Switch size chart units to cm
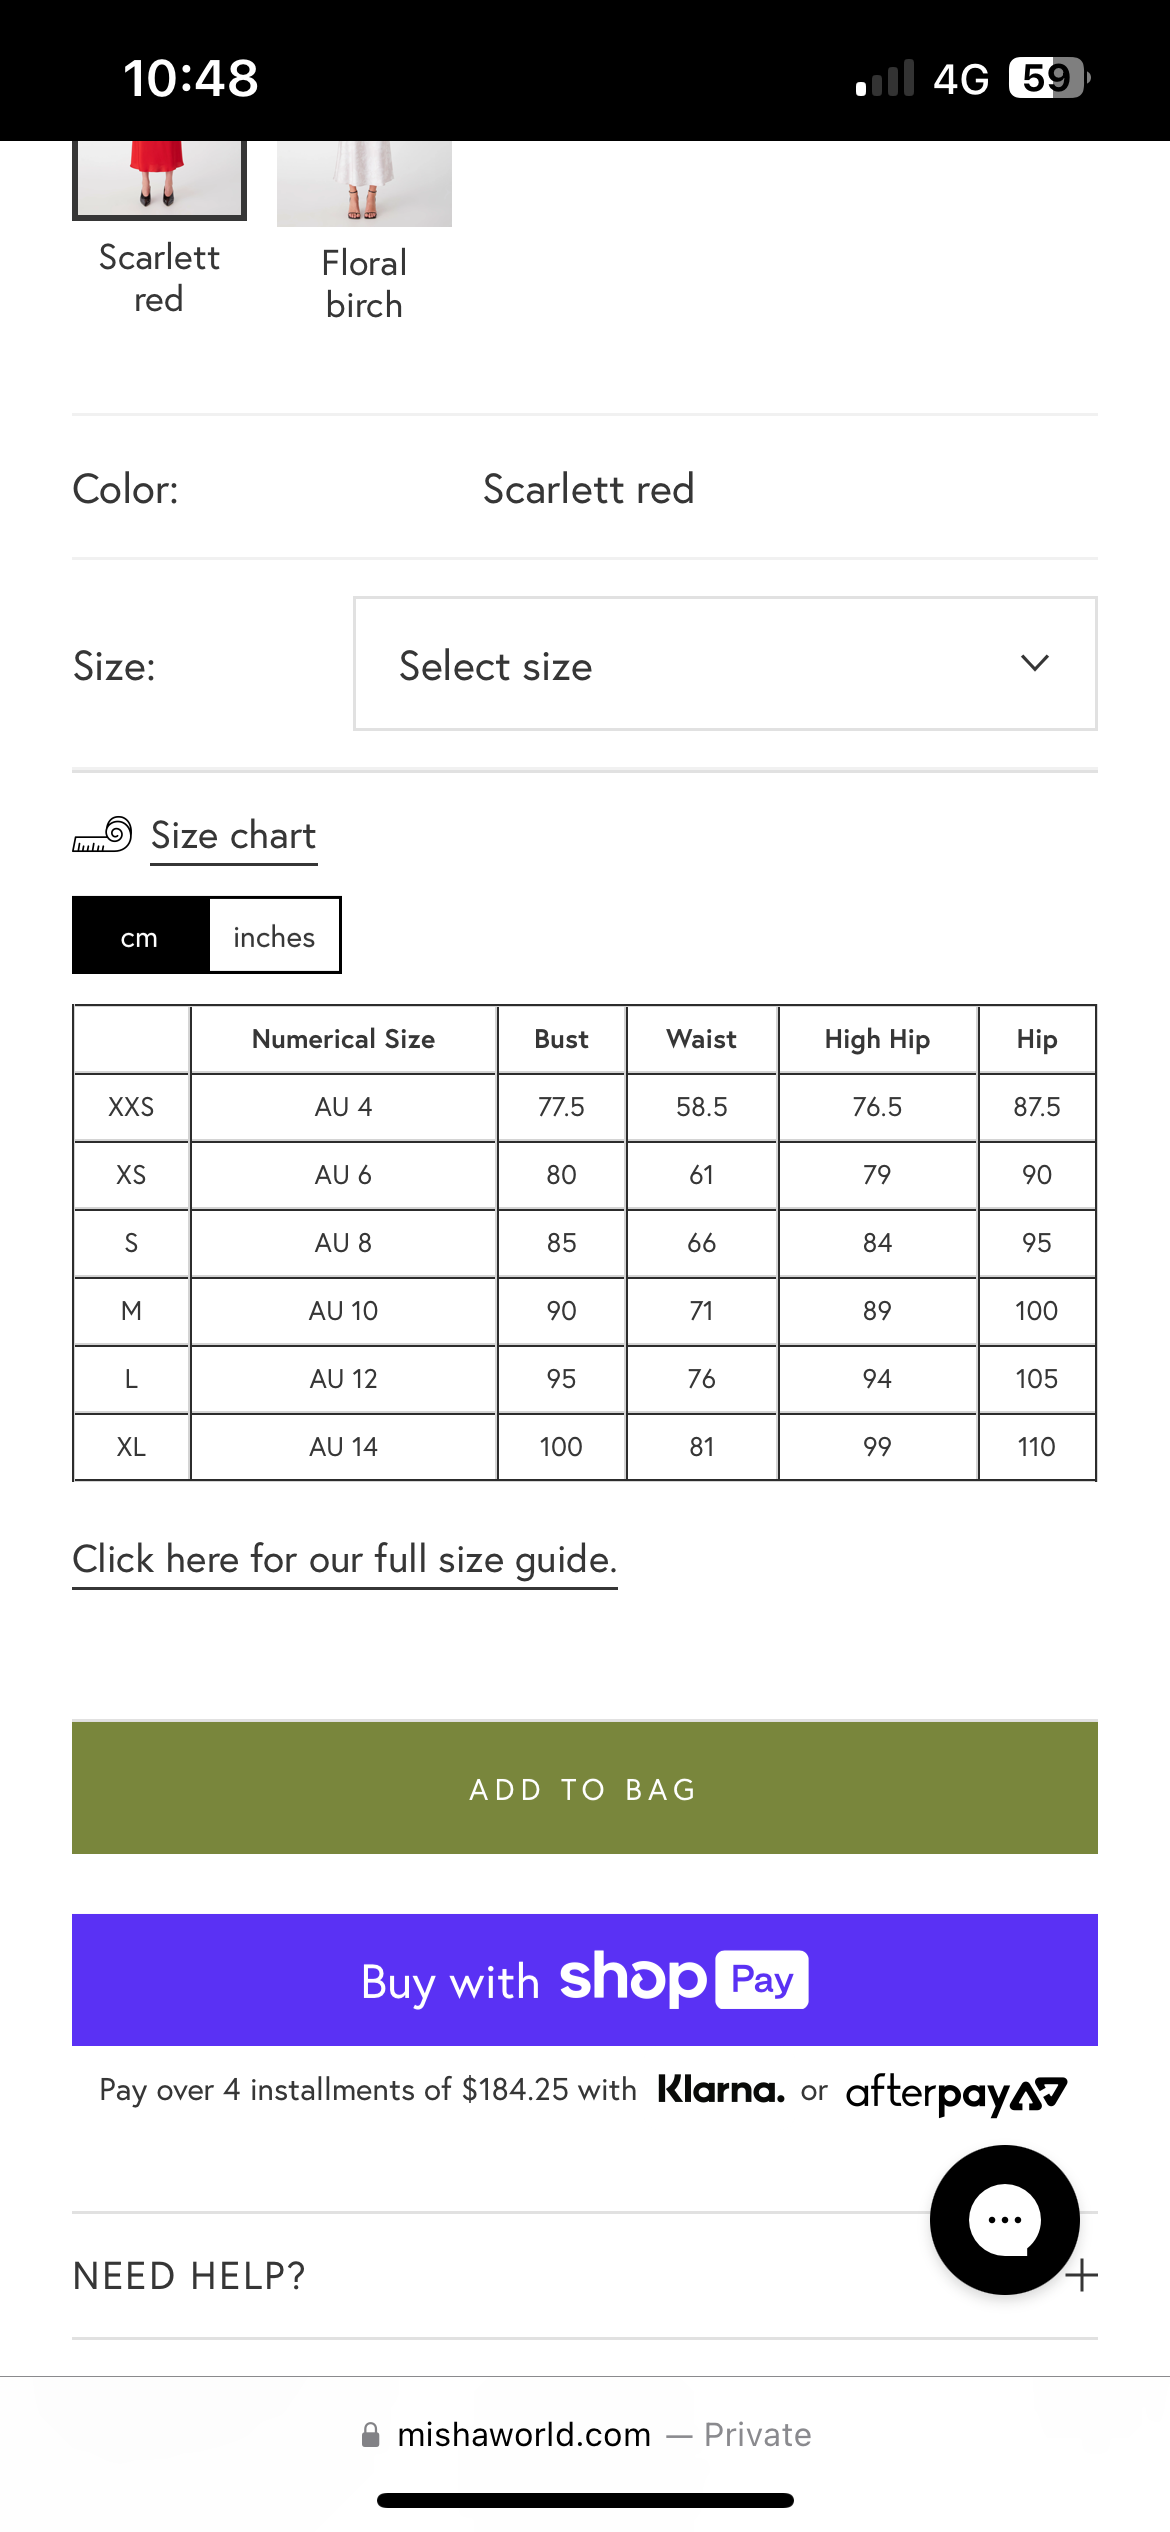This screenshot has height=2532, width=1170. (140, 936)
